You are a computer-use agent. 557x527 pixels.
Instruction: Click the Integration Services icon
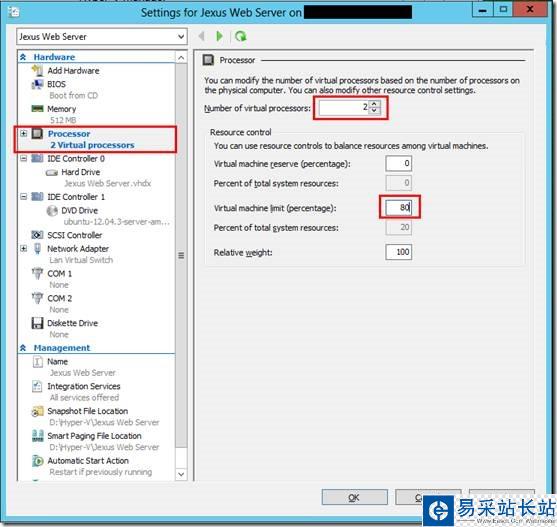click(37, 386)
